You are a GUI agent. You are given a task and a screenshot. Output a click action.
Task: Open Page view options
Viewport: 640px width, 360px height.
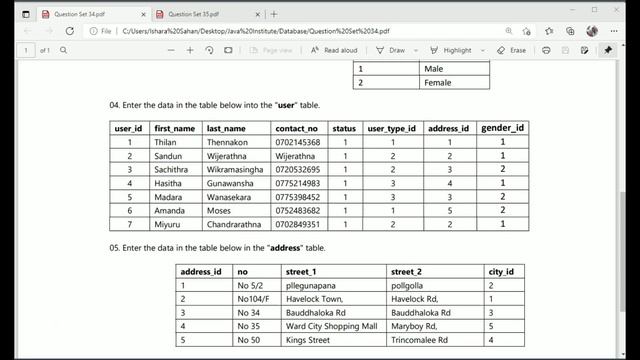click(271, 50)
